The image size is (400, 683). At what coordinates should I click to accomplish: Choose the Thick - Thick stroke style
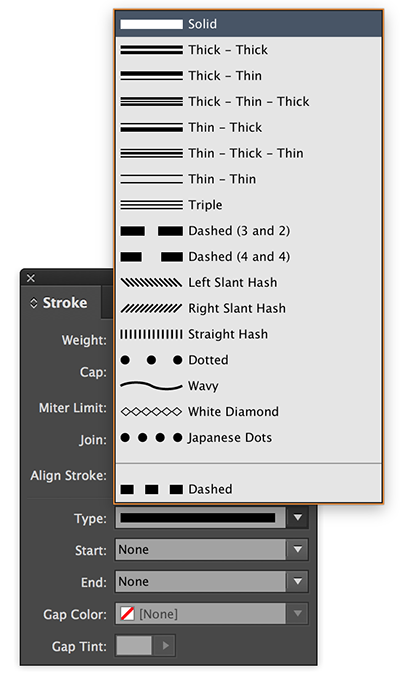coord(249,50)
